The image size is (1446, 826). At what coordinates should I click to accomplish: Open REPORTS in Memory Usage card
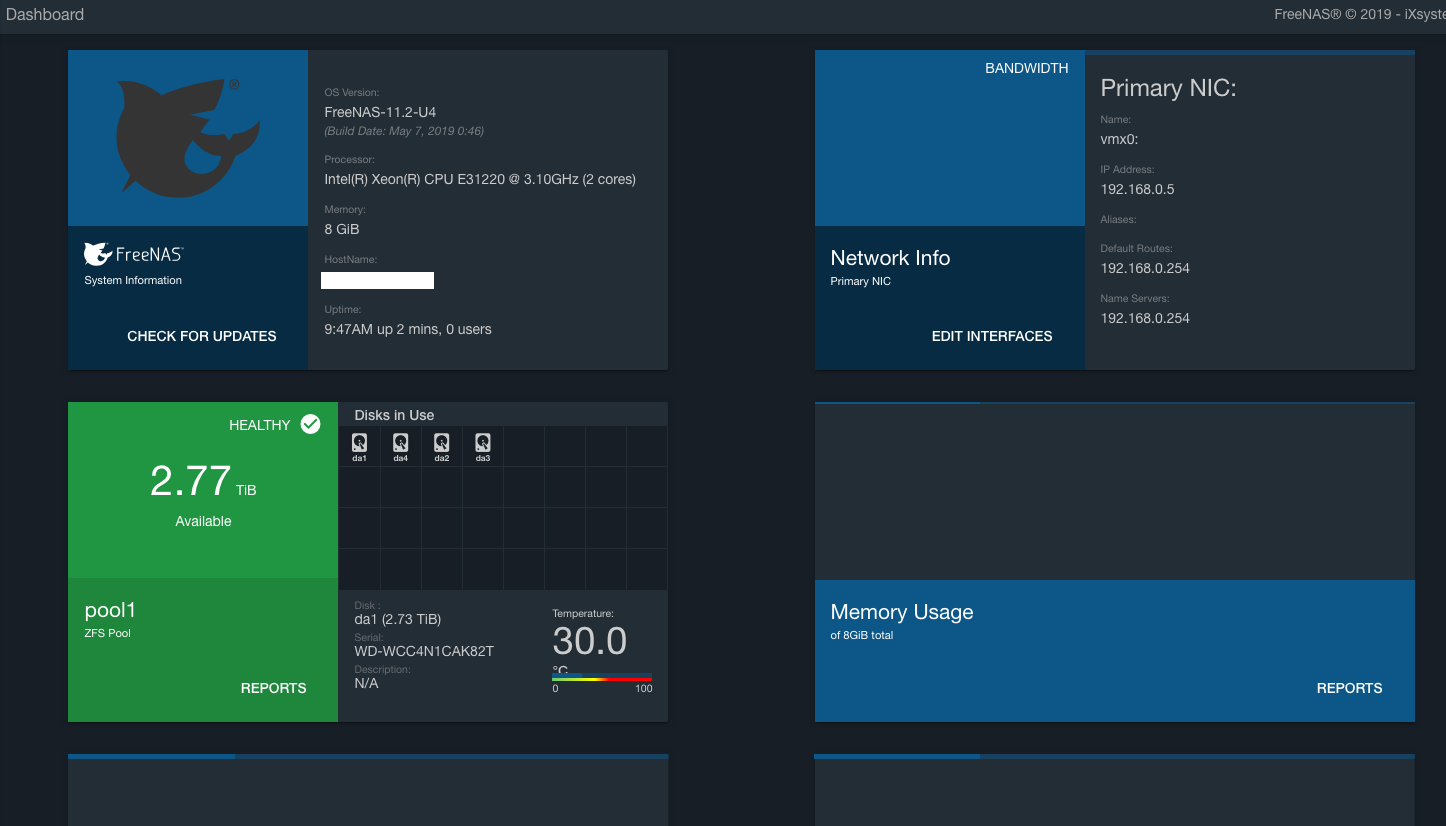pyautogui.click(x=1350, y=688)
